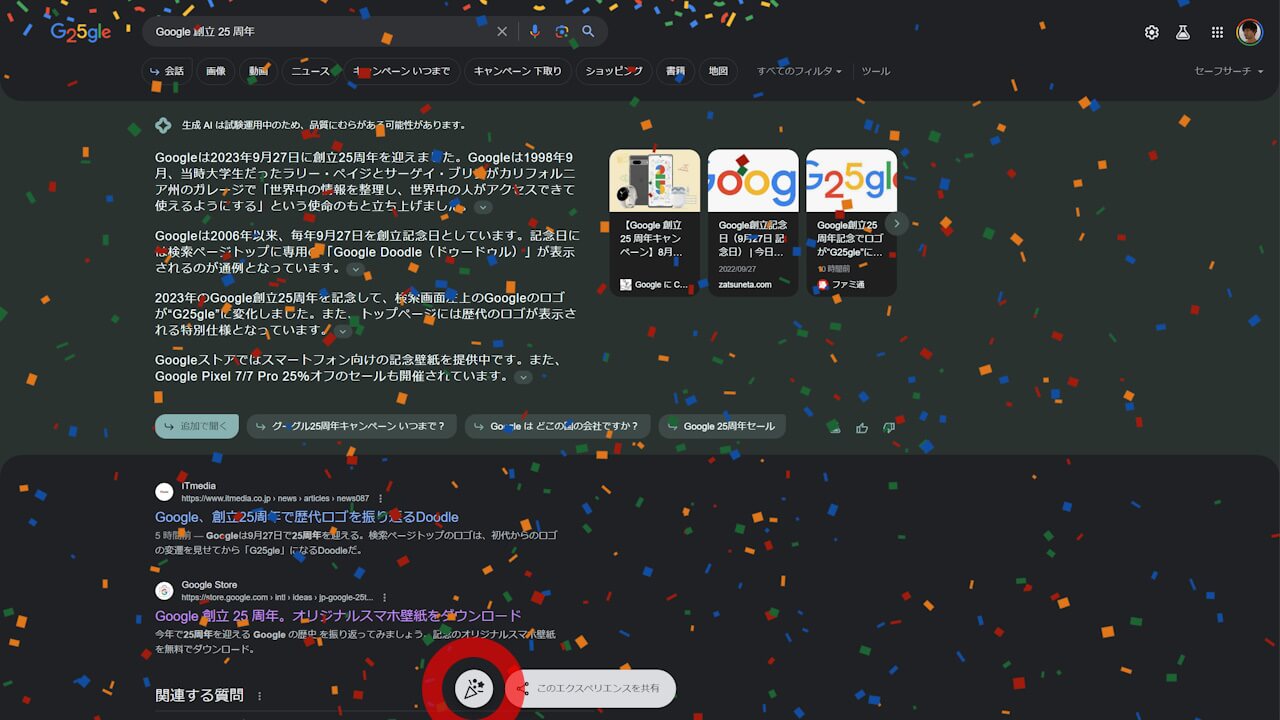1280x720 pixels.
Task: Click the magnifying glass search icon
Action: point(589,31)
